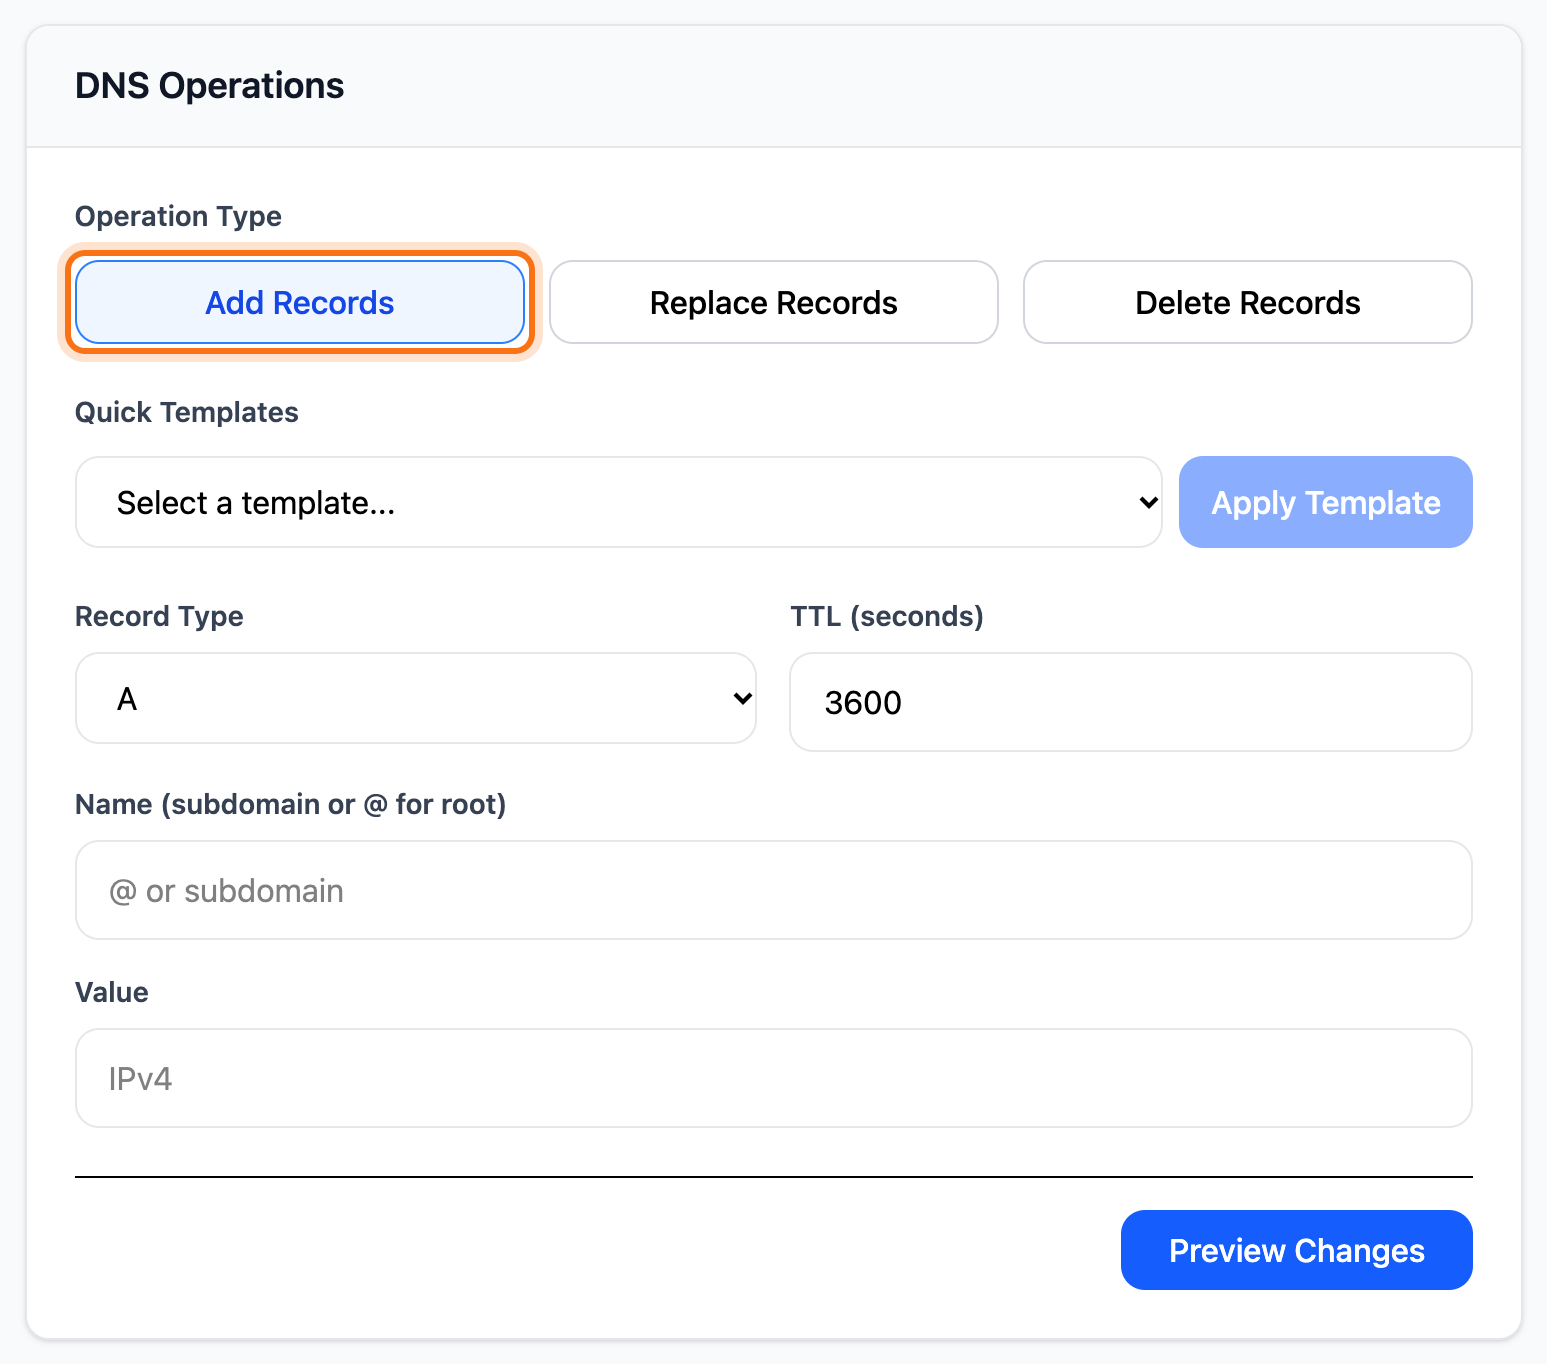Focus the TTL seconds field
1547x1364 pixels.
pos(1131,702)
